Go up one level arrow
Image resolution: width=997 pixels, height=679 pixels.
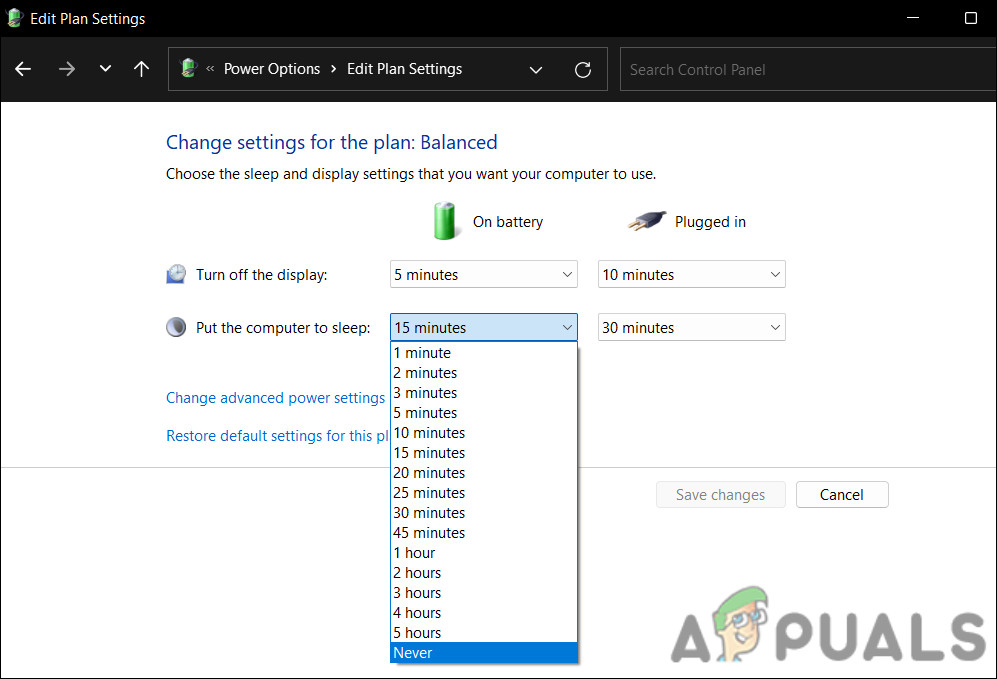(141, 69)
